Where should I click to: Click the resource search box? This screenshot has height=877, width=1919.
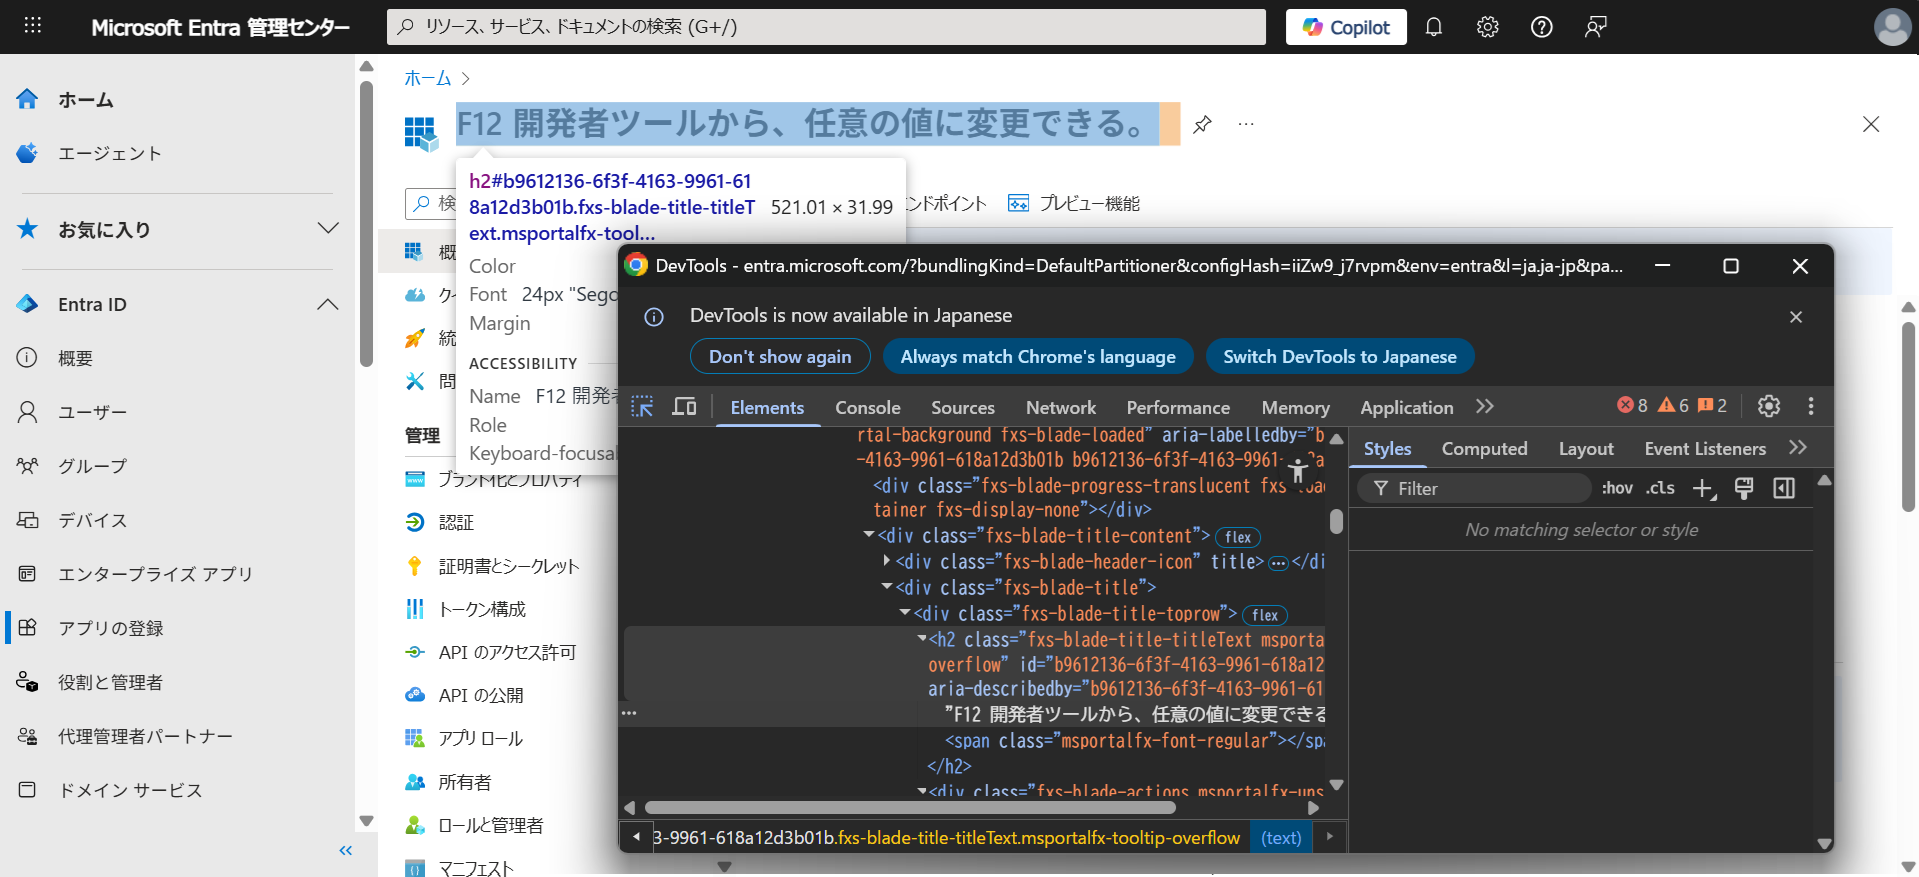tap(826, 27)
